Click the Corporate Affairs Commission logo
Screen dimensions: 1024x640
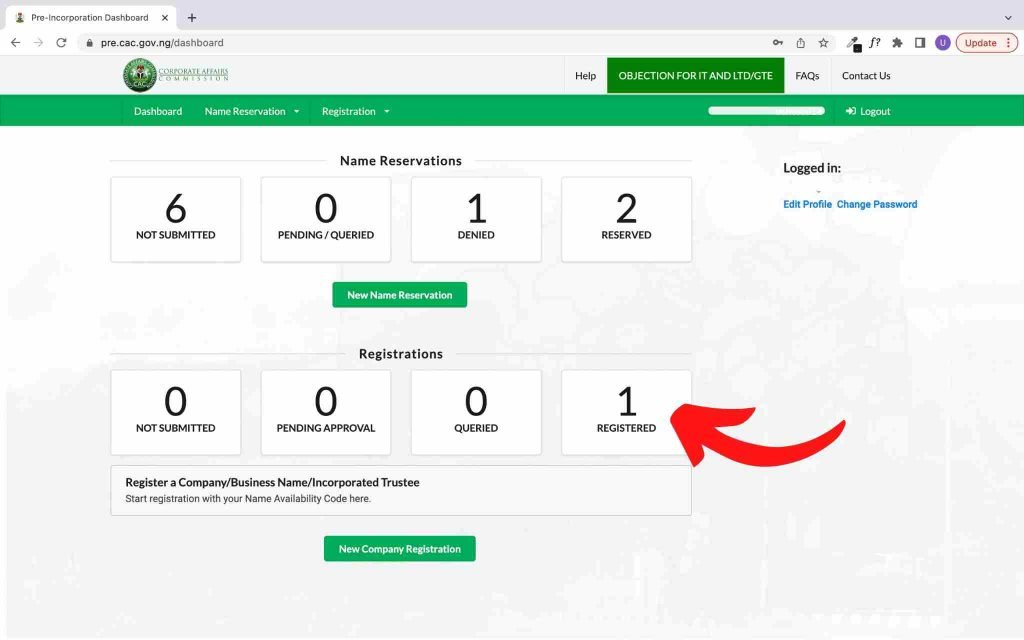pyautogui.click(x=176, y=75)
